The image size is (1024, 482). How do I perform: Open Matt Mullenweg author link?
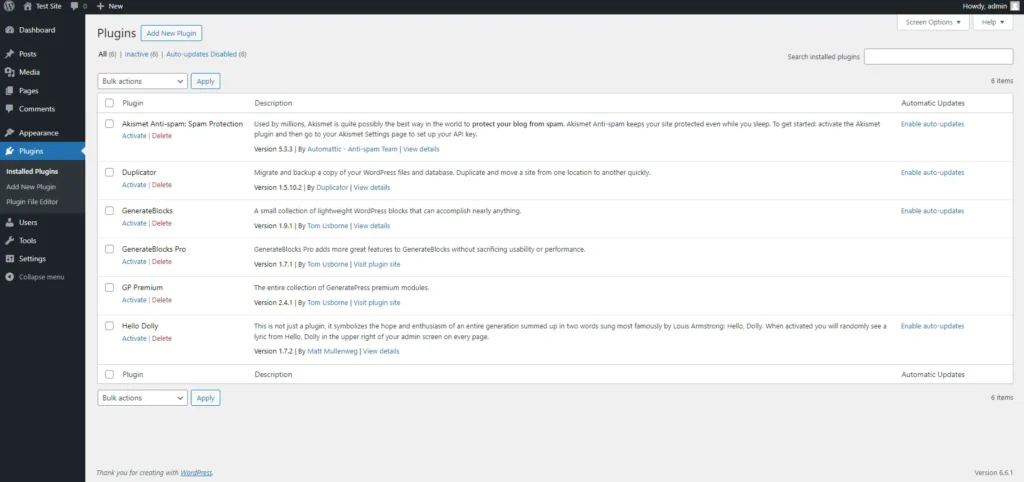point(332,351)
